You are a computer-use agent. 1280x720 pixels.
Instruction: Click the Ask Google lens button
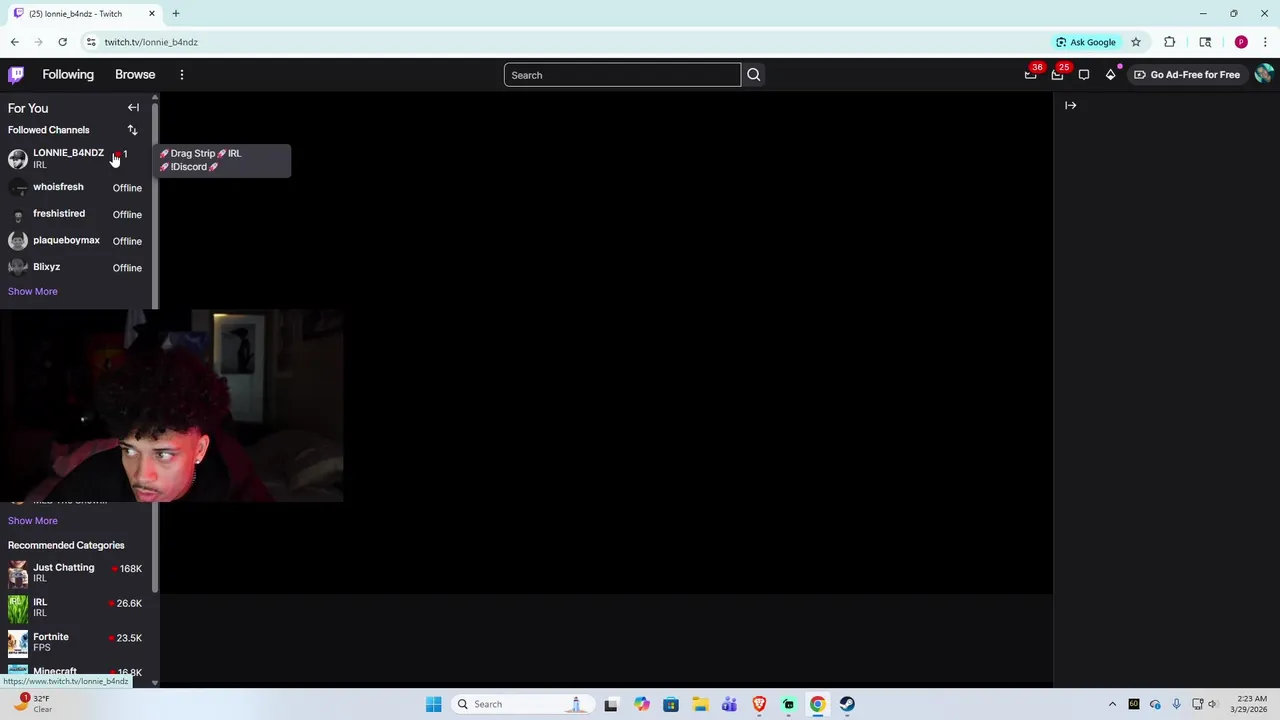tap(1086, 42)
